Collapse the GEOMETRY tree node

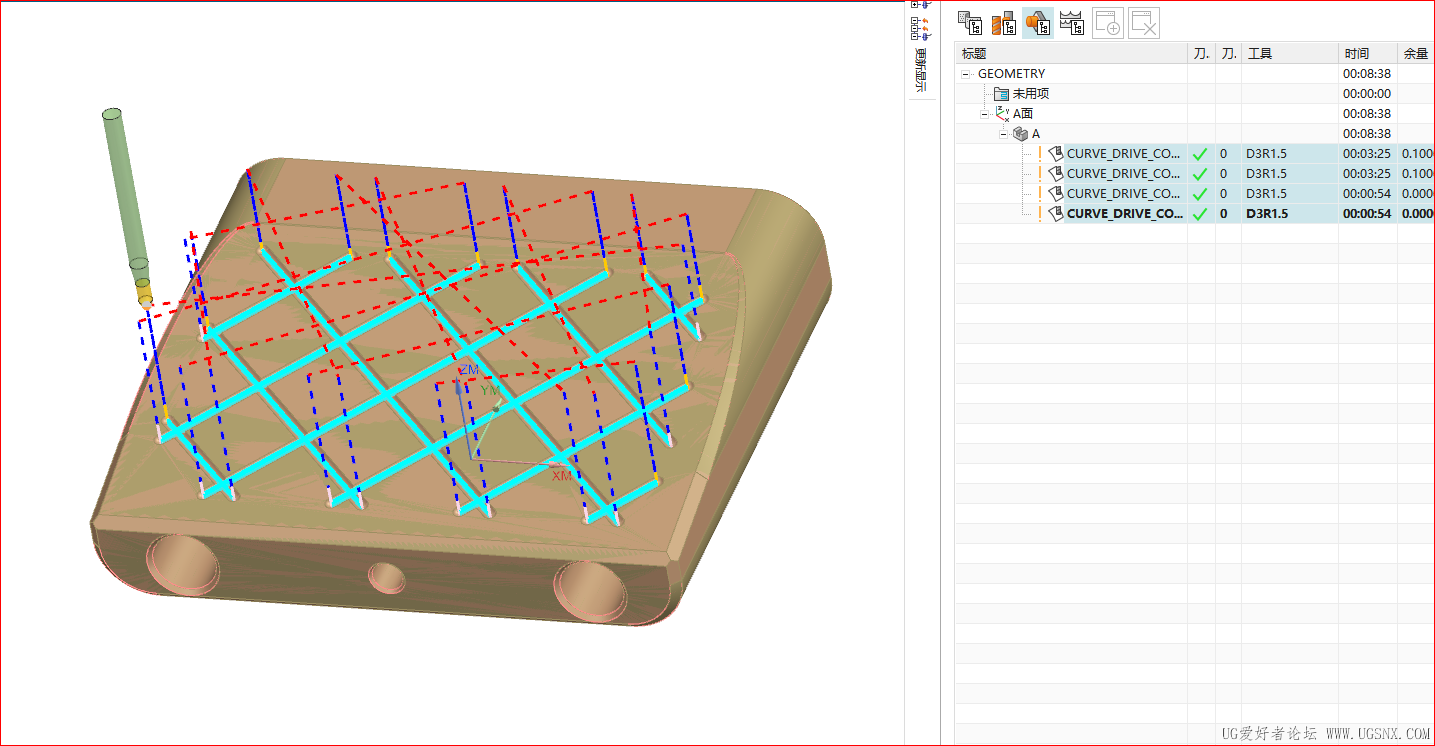tap(966, 73)
